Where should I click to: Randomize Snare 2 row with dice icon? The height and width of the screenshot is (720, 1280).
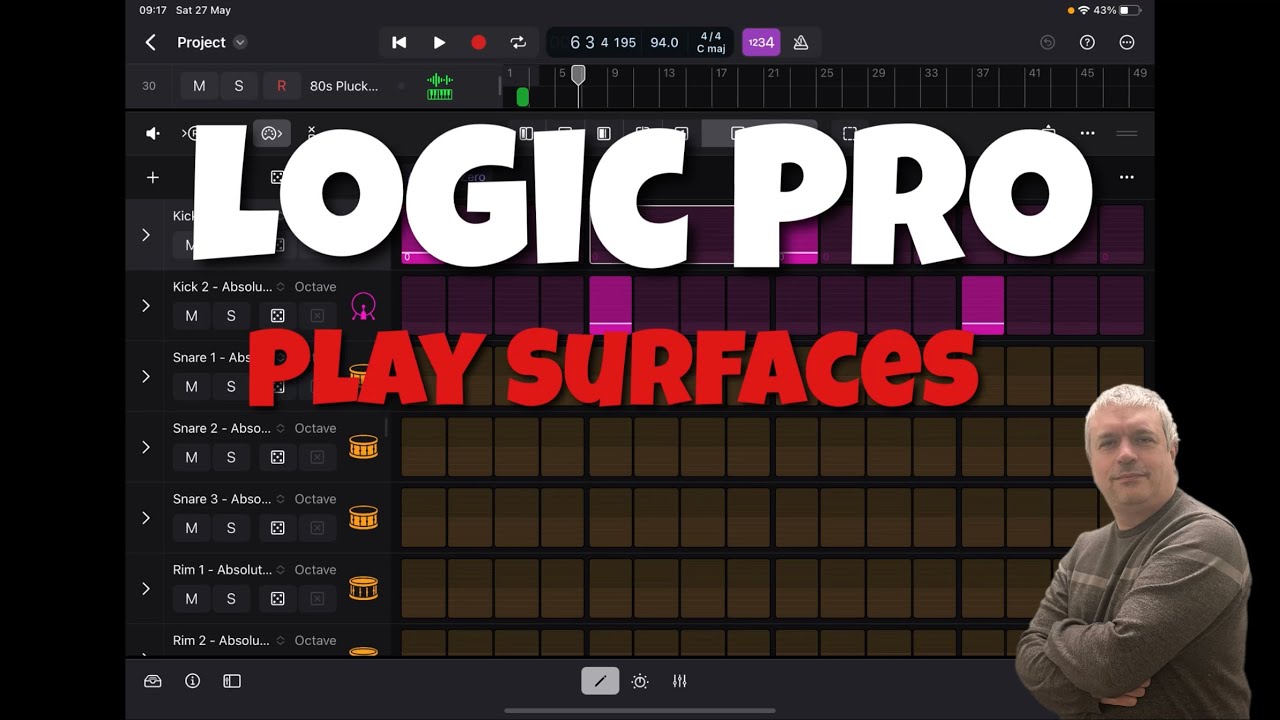coord(277,457)
